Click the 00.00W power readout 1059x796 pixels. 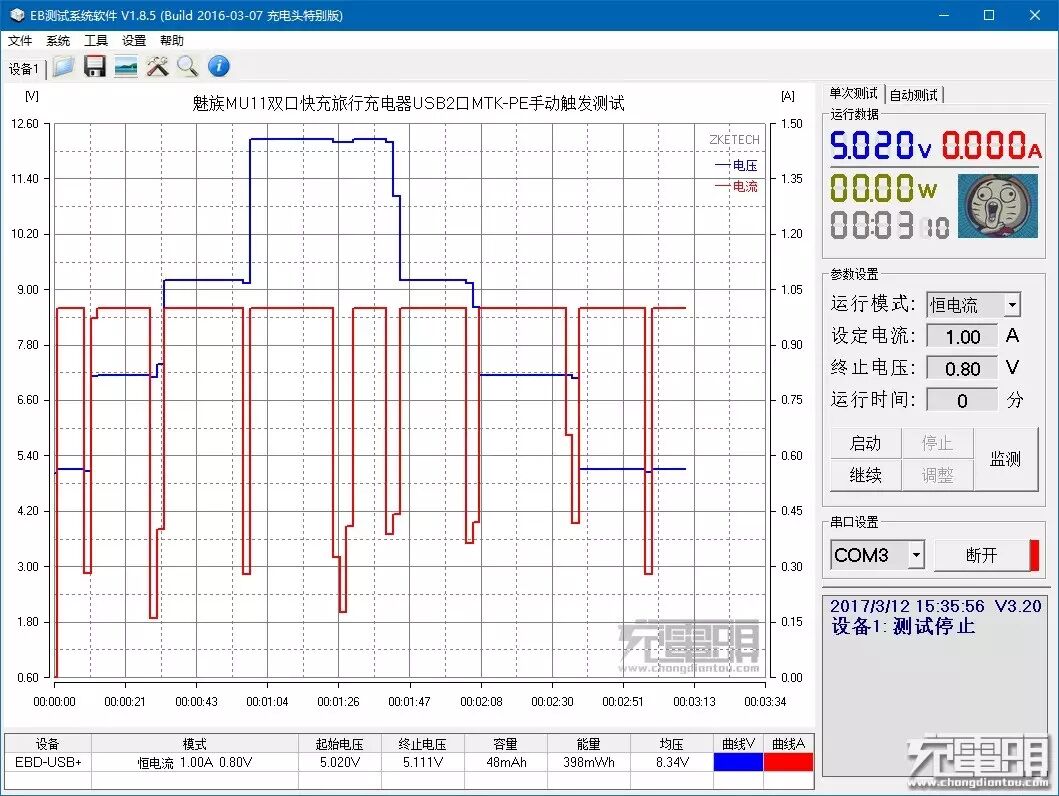(883, 188)
